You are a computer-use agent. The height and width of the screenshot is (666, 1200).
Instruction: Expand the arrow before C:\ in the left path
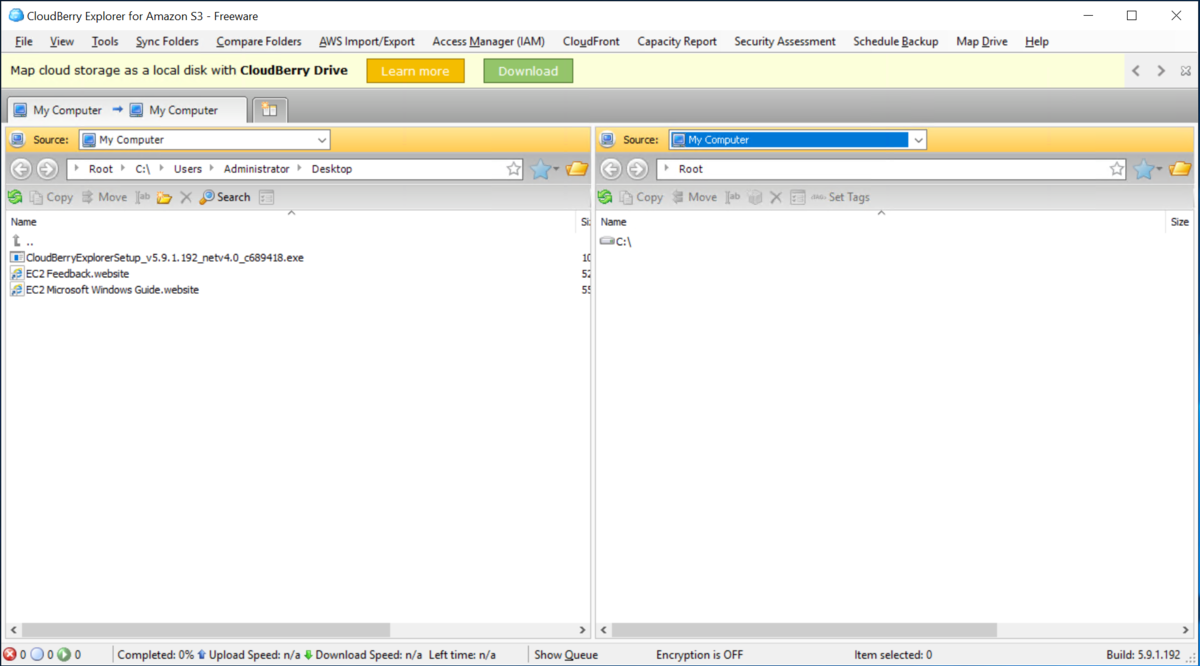124,169
